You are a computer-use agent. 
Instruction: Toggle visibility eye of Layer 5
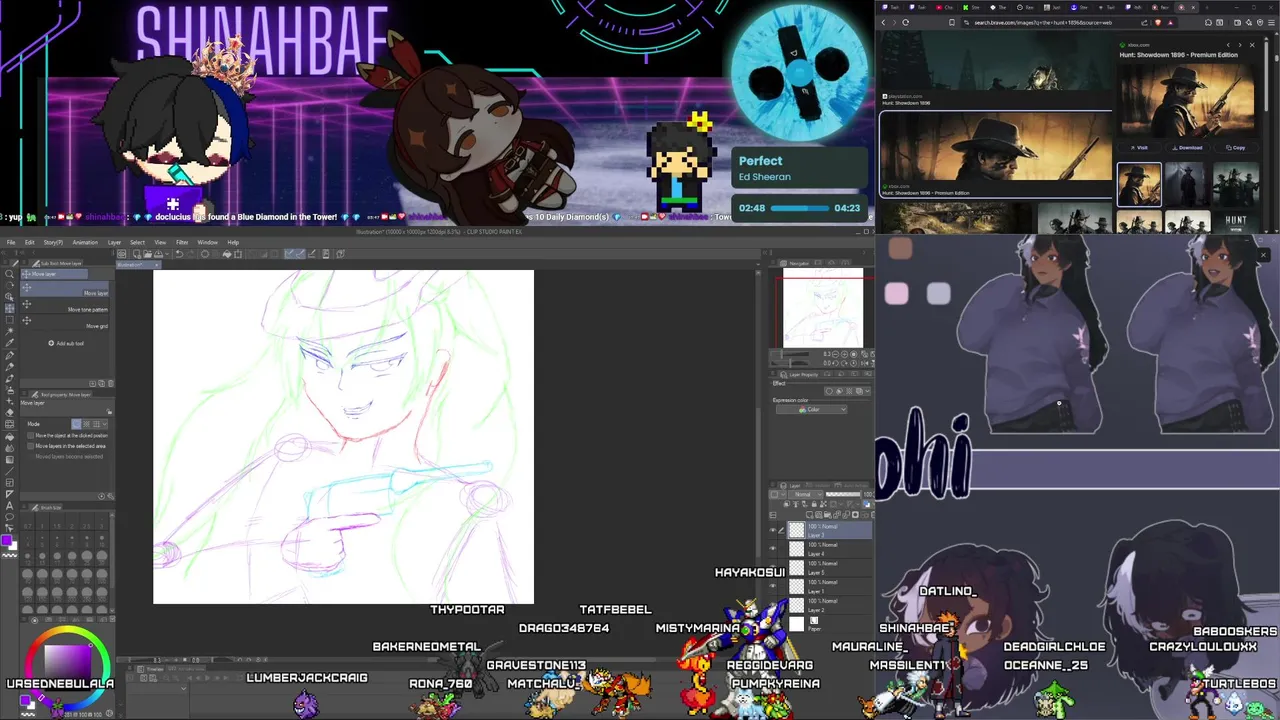[773, 568]
